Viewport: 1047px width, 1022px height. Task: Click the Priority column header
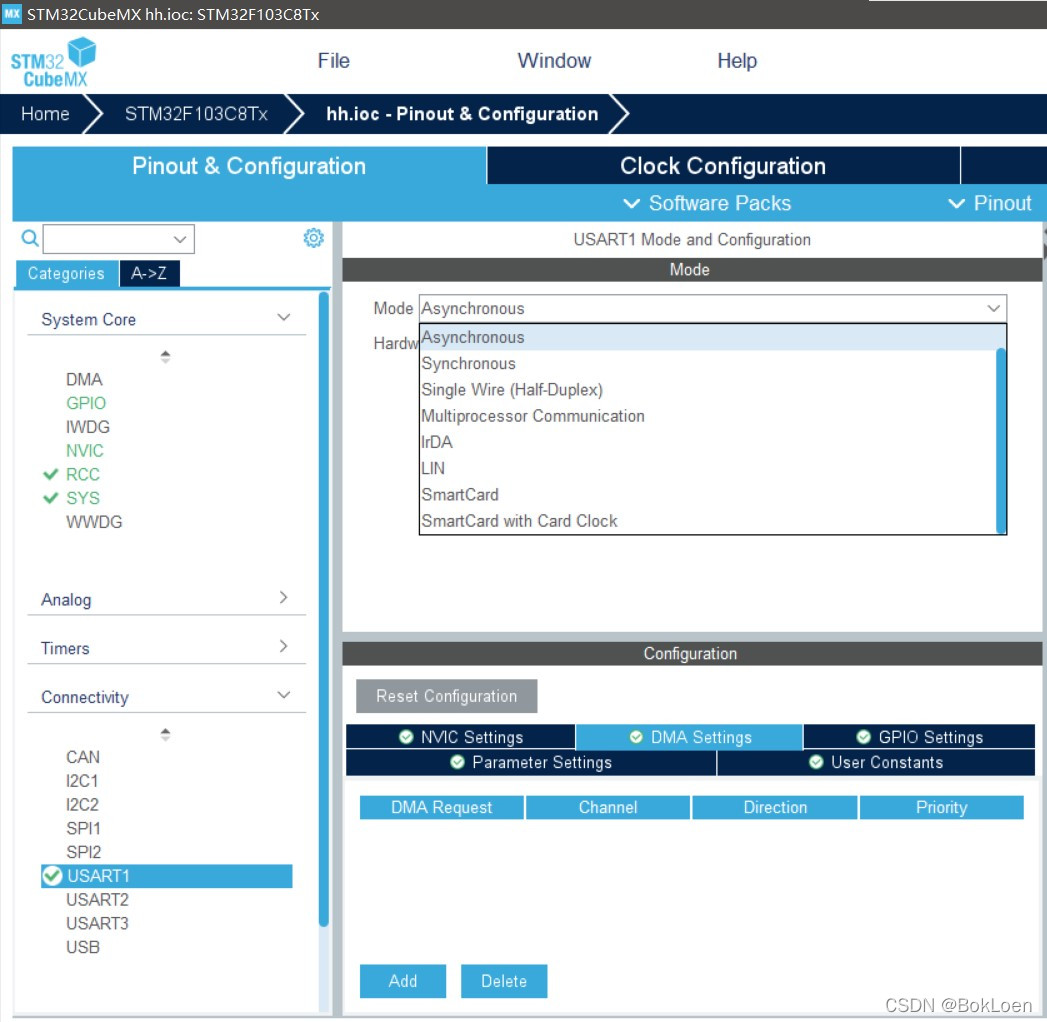[x=941, y=807]
